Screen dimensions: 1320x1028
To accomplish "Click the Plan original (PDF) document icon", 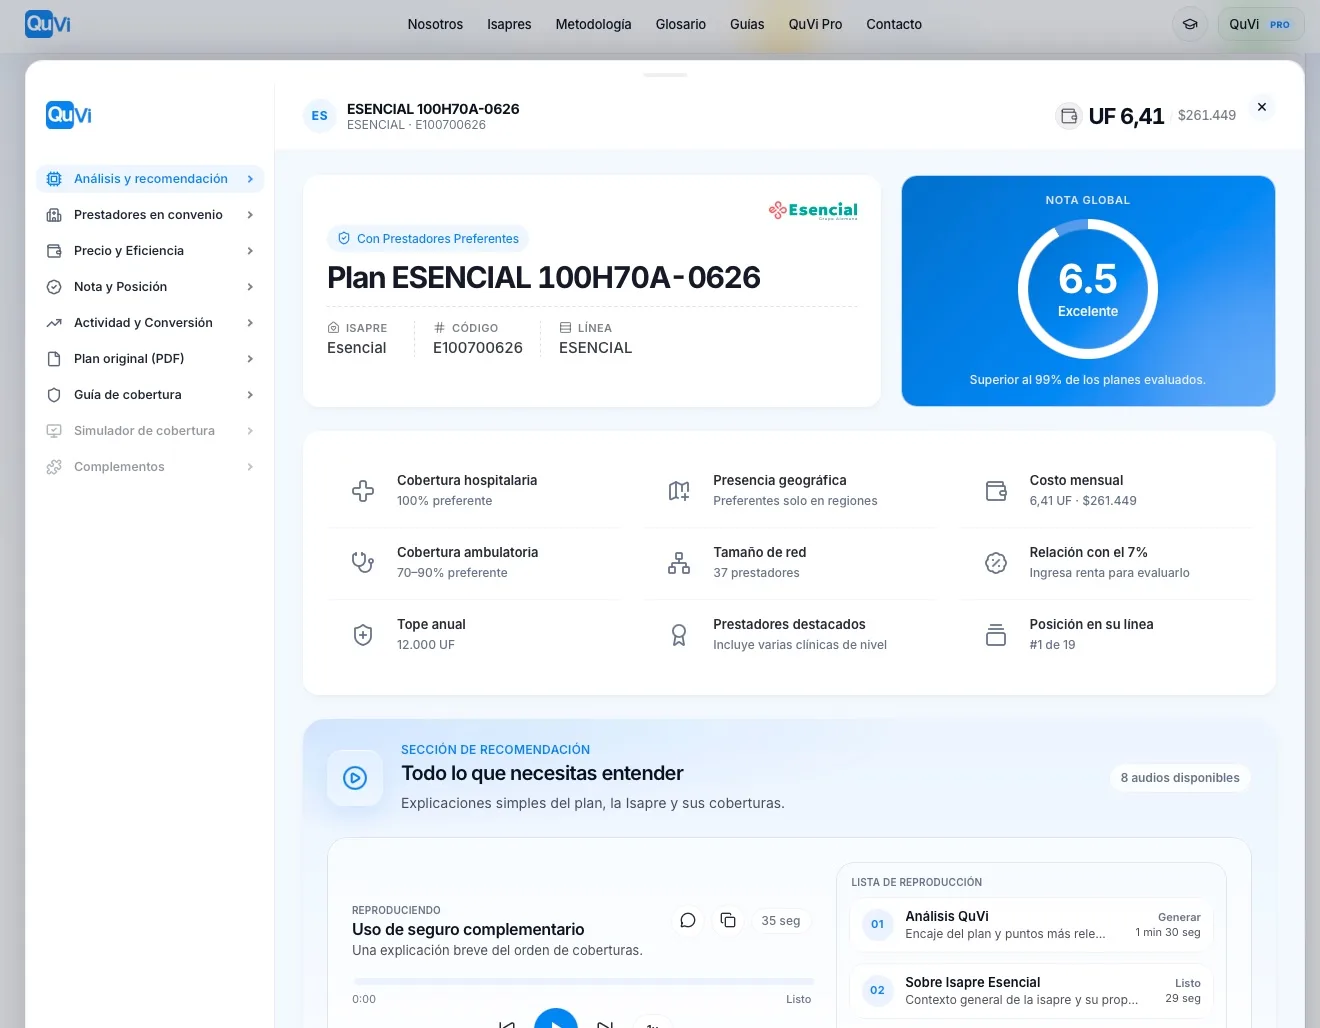I will [54, 359].
